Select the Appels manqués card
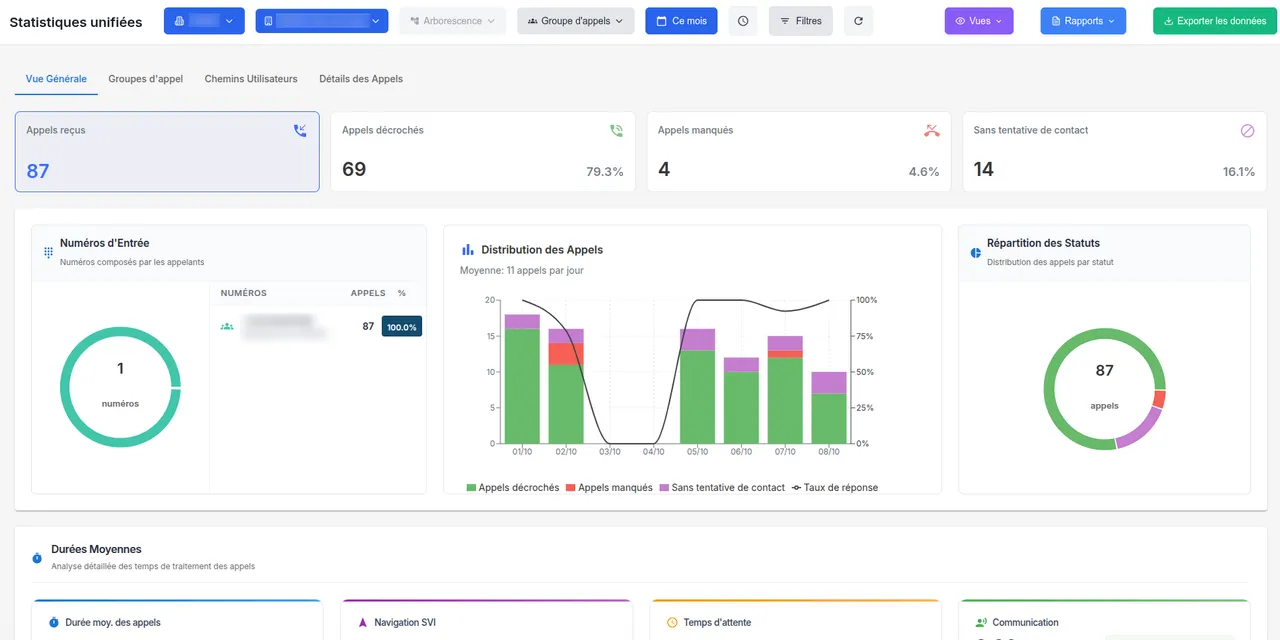 point(799,151)
